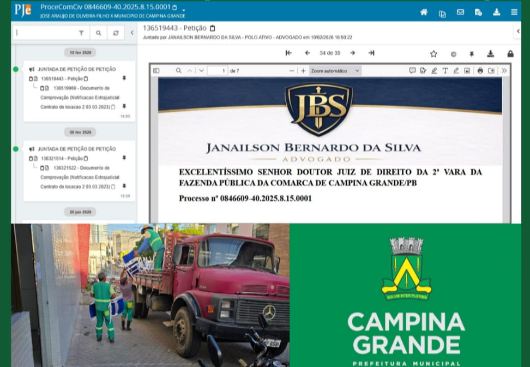This screenshot has width=530, height=367.
Task: Go to previous document arrow
Action: (307, 53)
